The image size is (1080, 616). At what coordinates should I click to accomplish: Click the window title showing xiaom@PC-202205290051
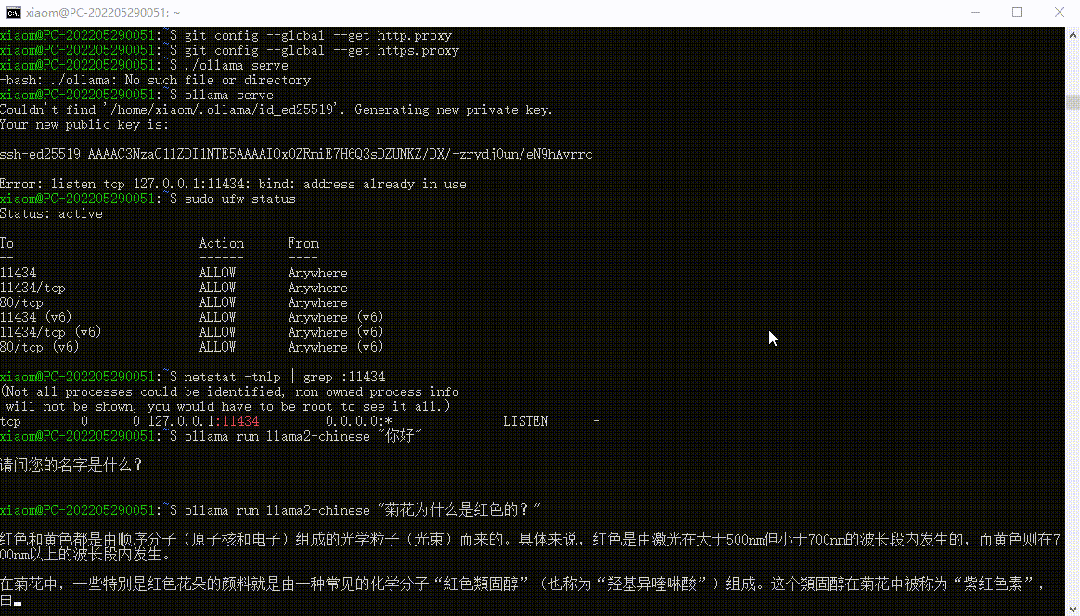105,11
